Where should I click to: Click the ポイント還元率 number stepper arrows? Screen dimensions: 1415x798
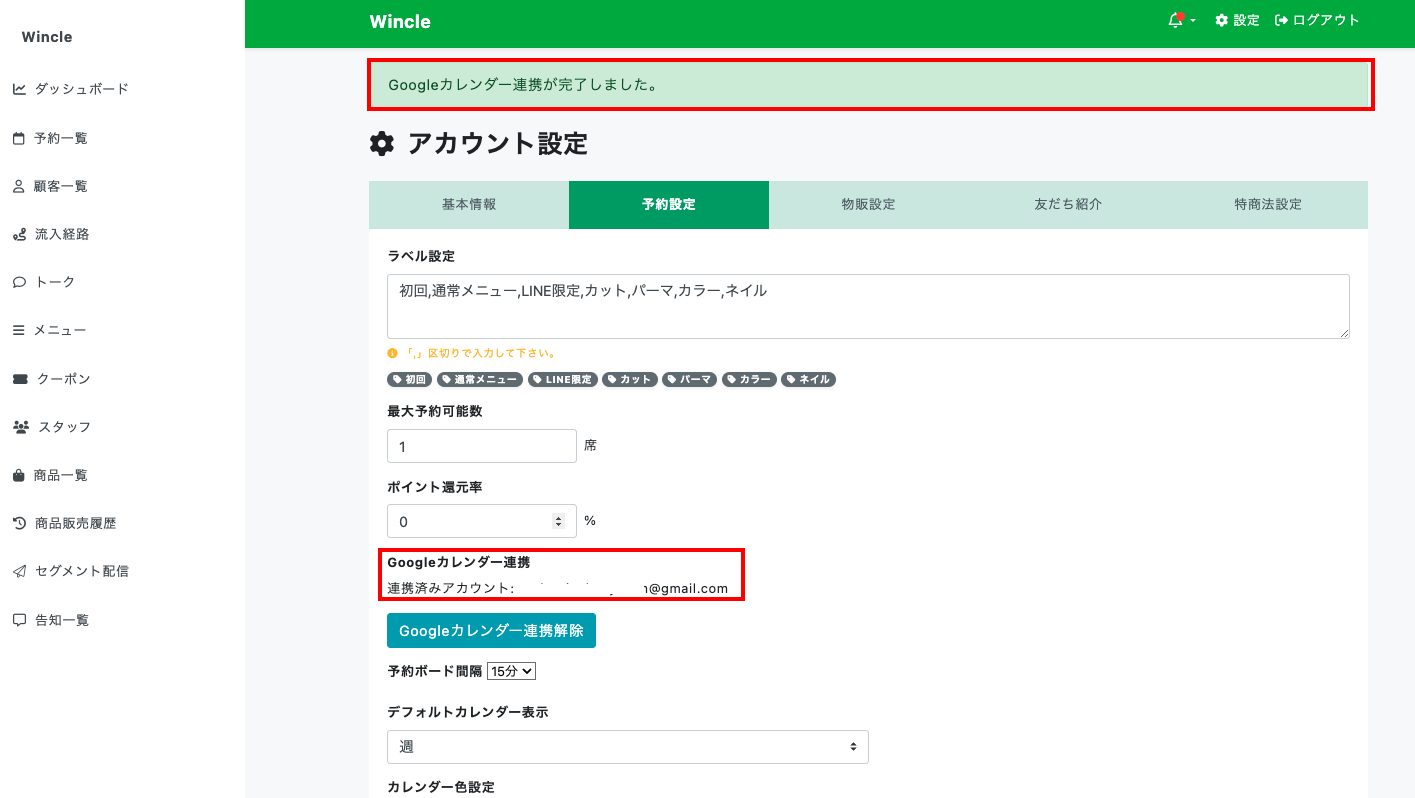tap(558, 521)
